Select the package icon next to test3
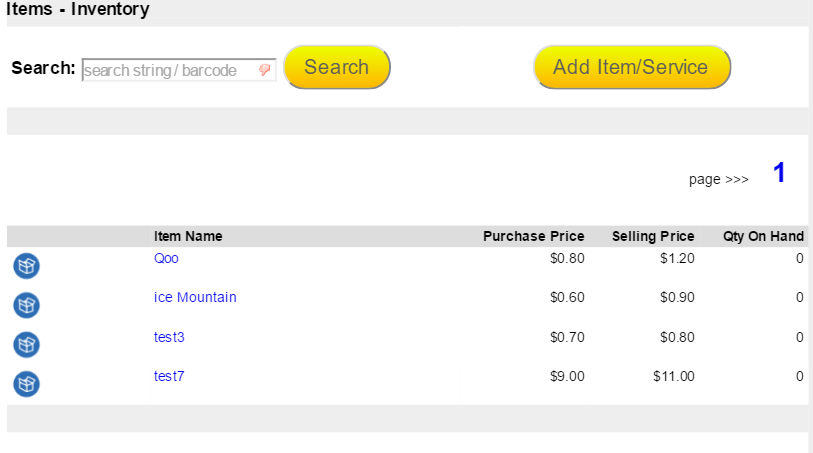813x453 pixels. click(26, 344)
